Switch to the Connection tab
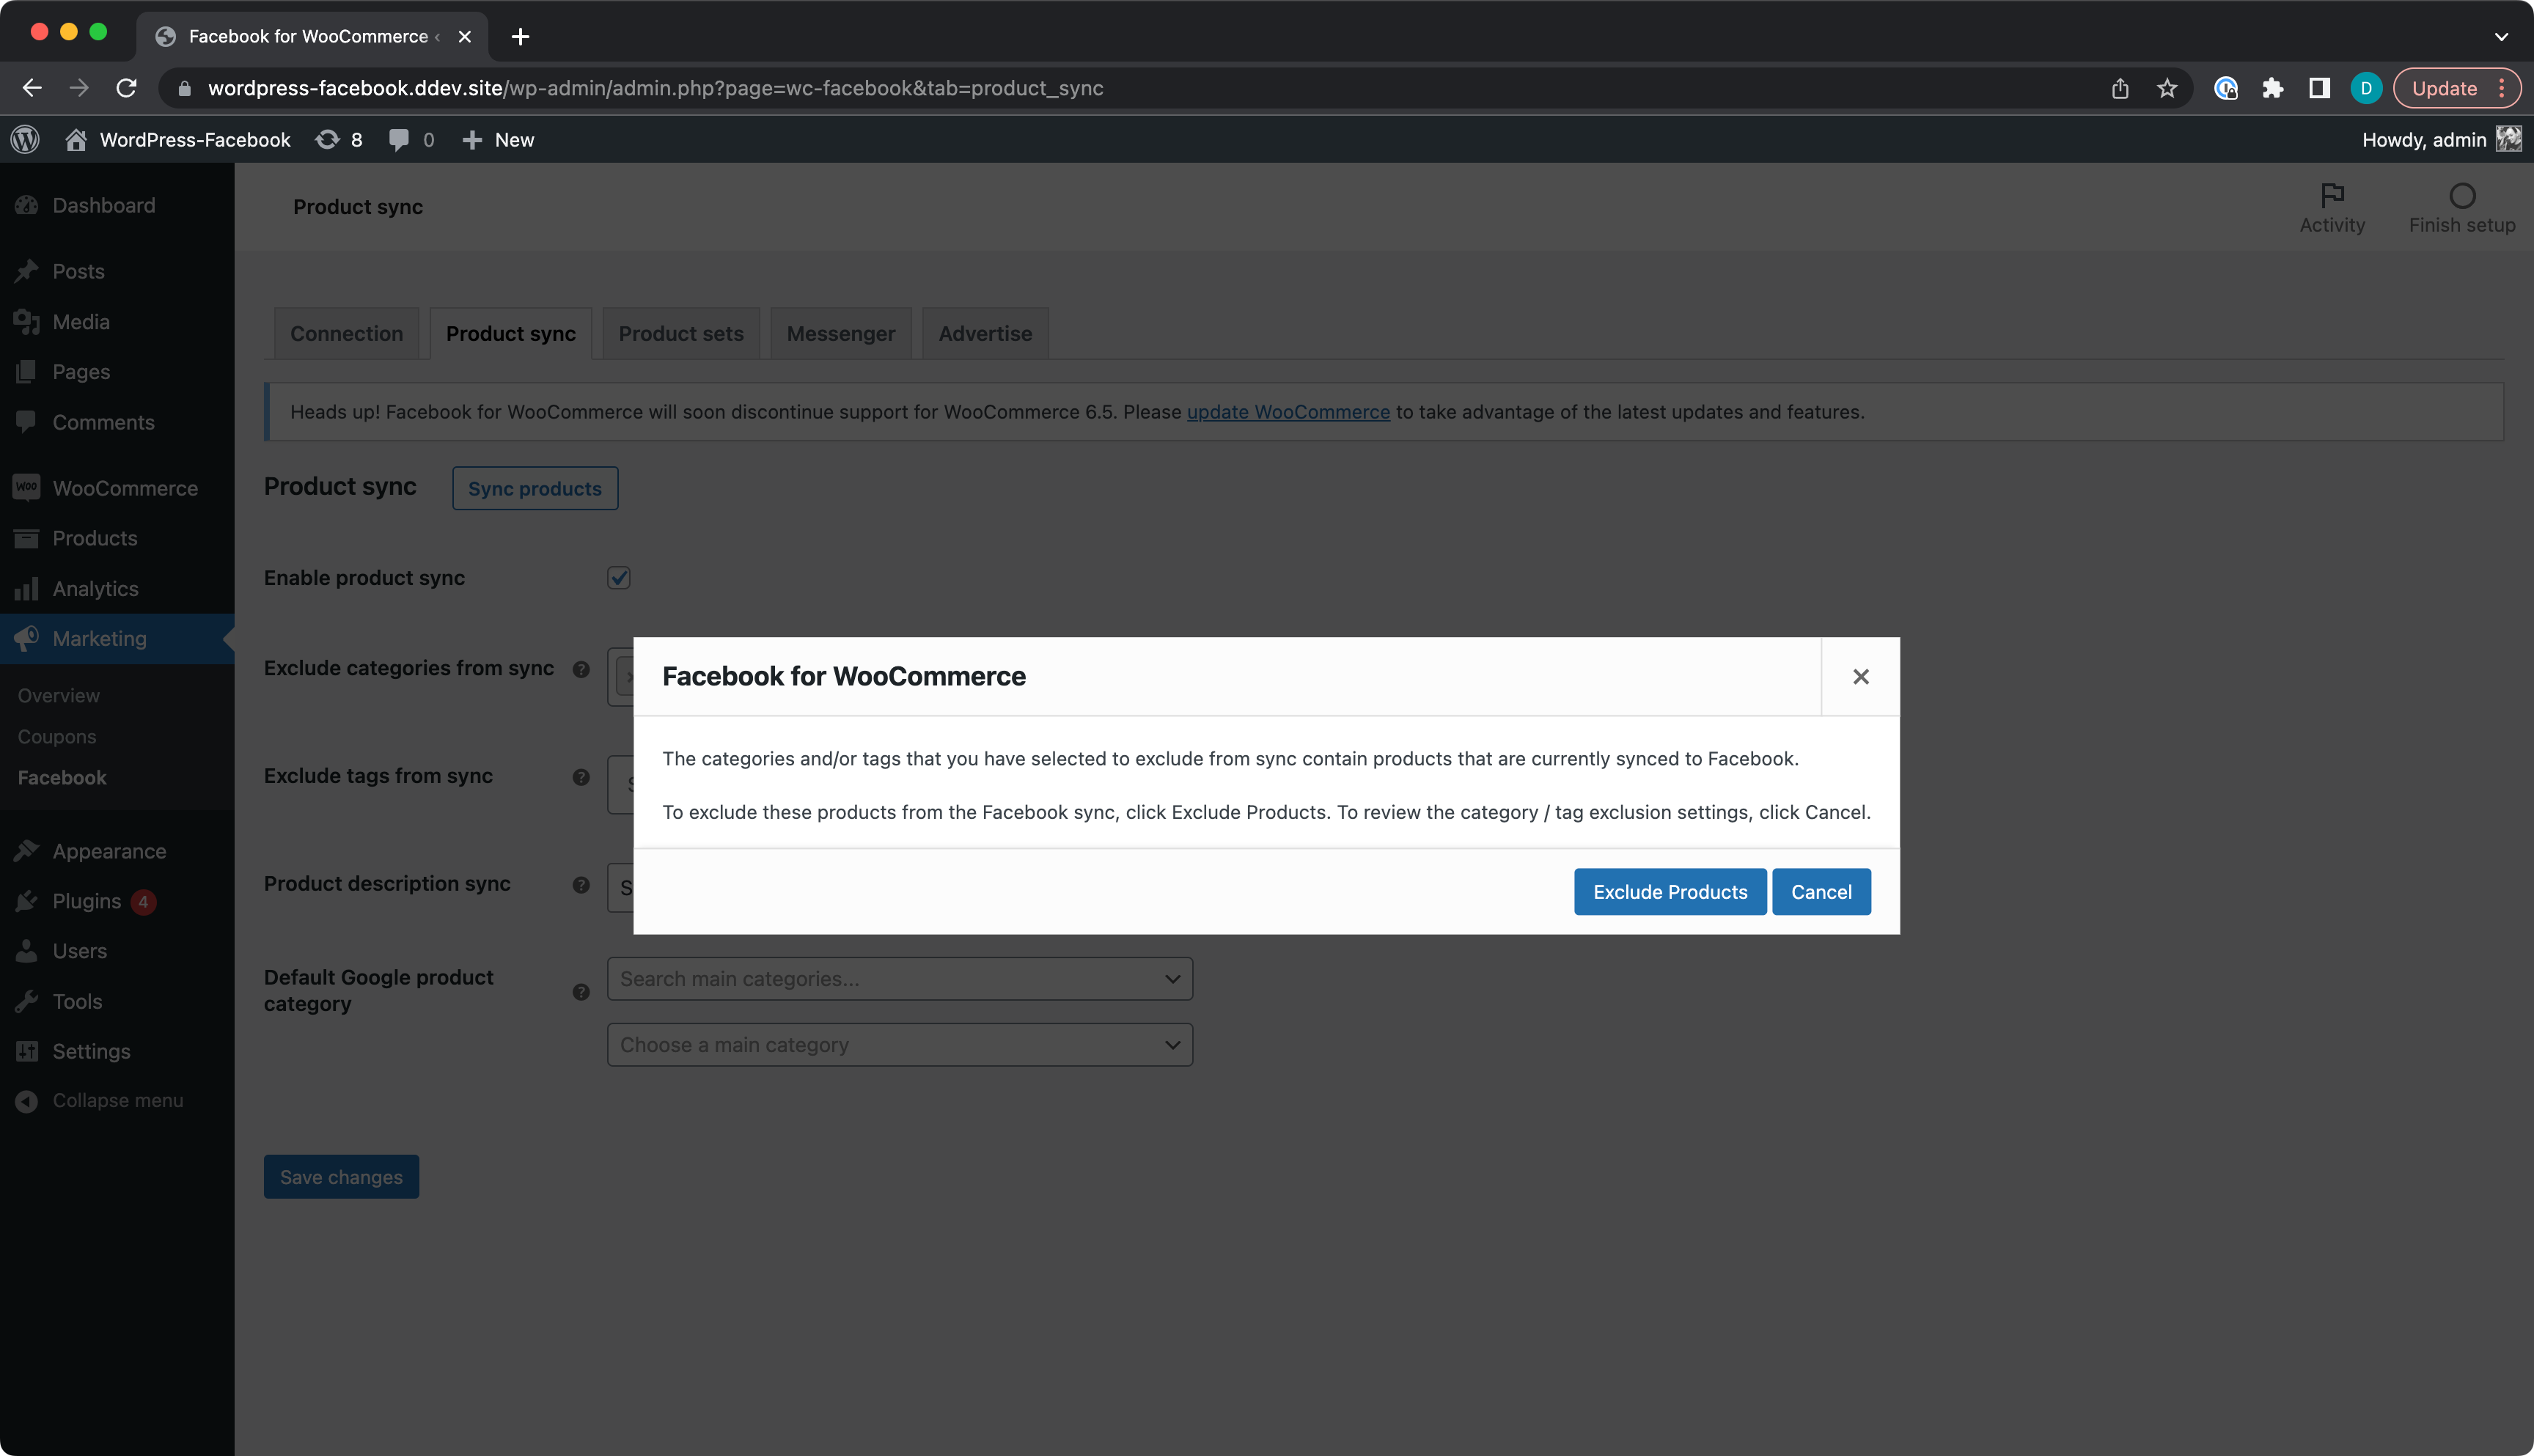Image resolution: width=2534 pixels, height=1456 pixels. (347, 334)
